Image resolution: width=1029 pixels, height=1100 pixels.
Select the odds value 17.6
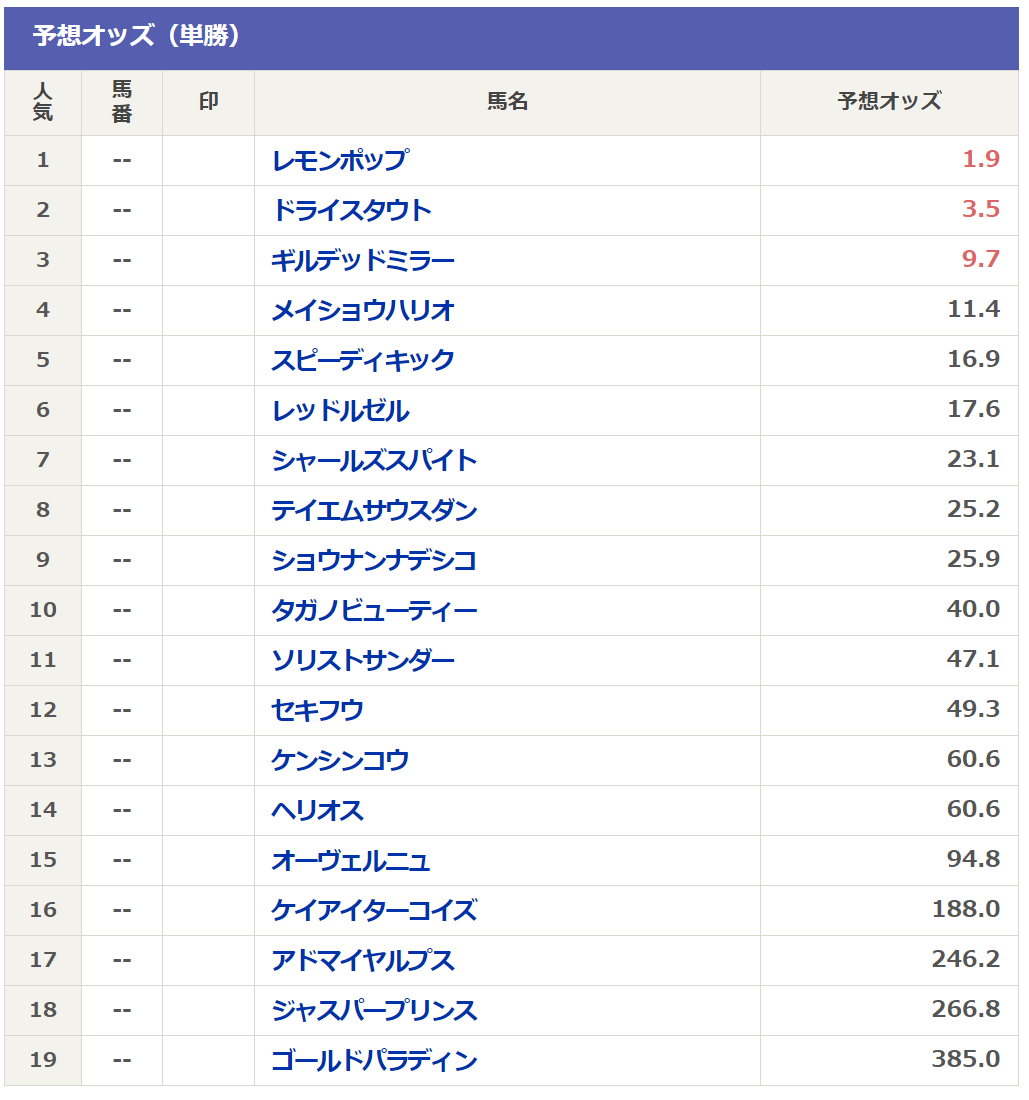974,409
